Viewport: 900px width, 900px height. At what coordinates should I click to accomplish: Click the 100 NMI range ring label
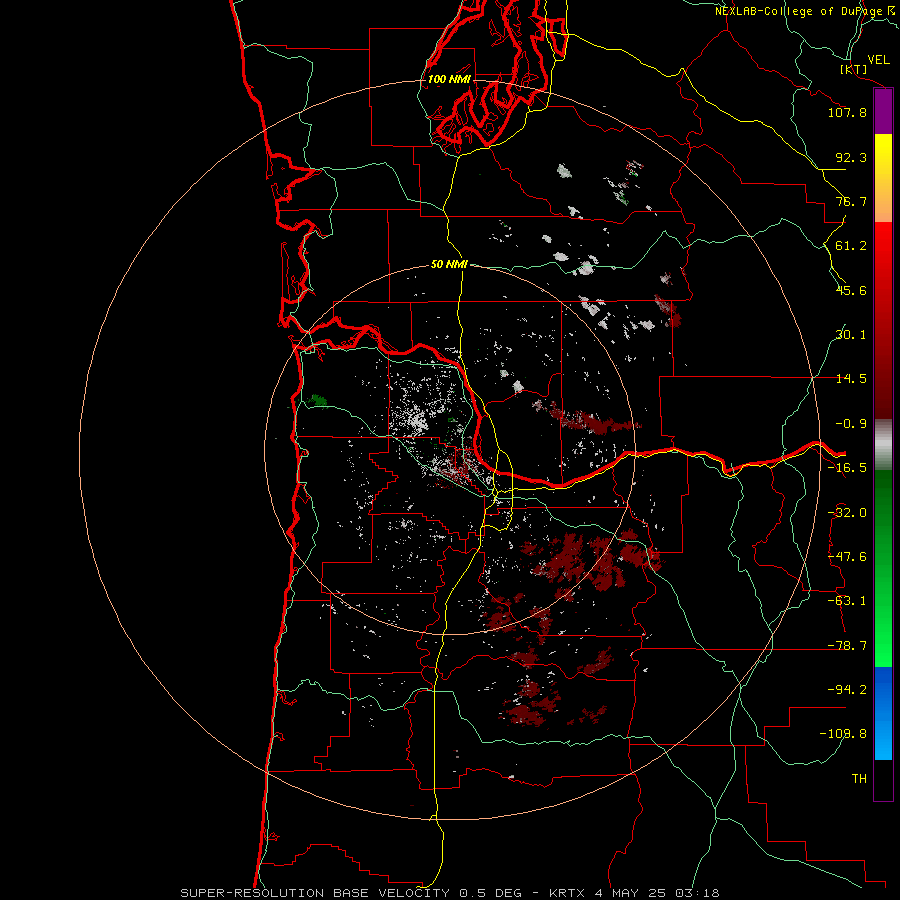(x=449, y=79)
